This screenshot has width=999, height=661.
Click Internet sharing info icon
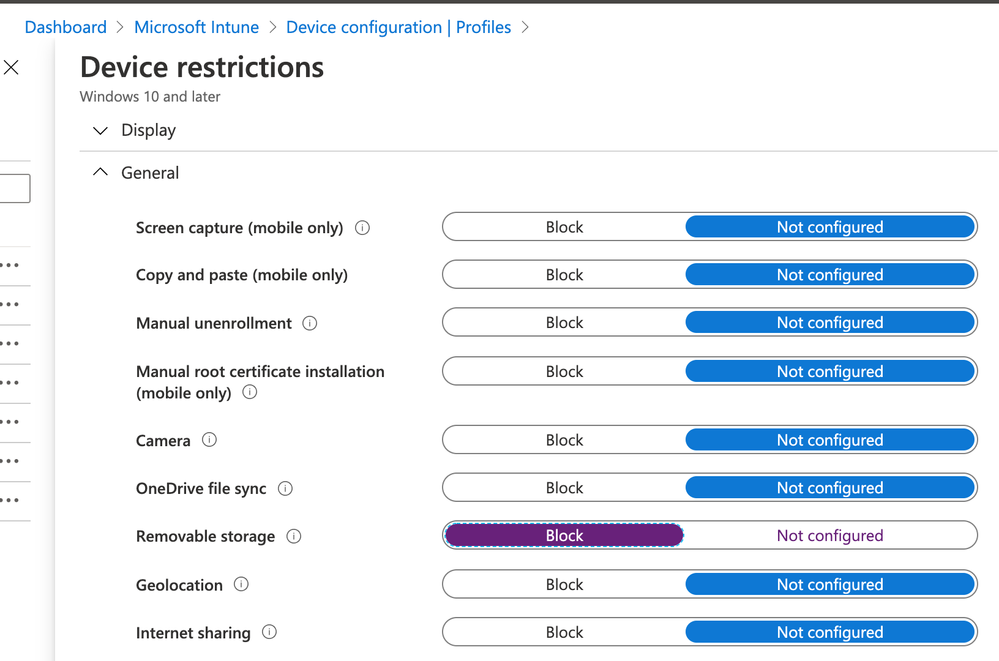[269, 632]
